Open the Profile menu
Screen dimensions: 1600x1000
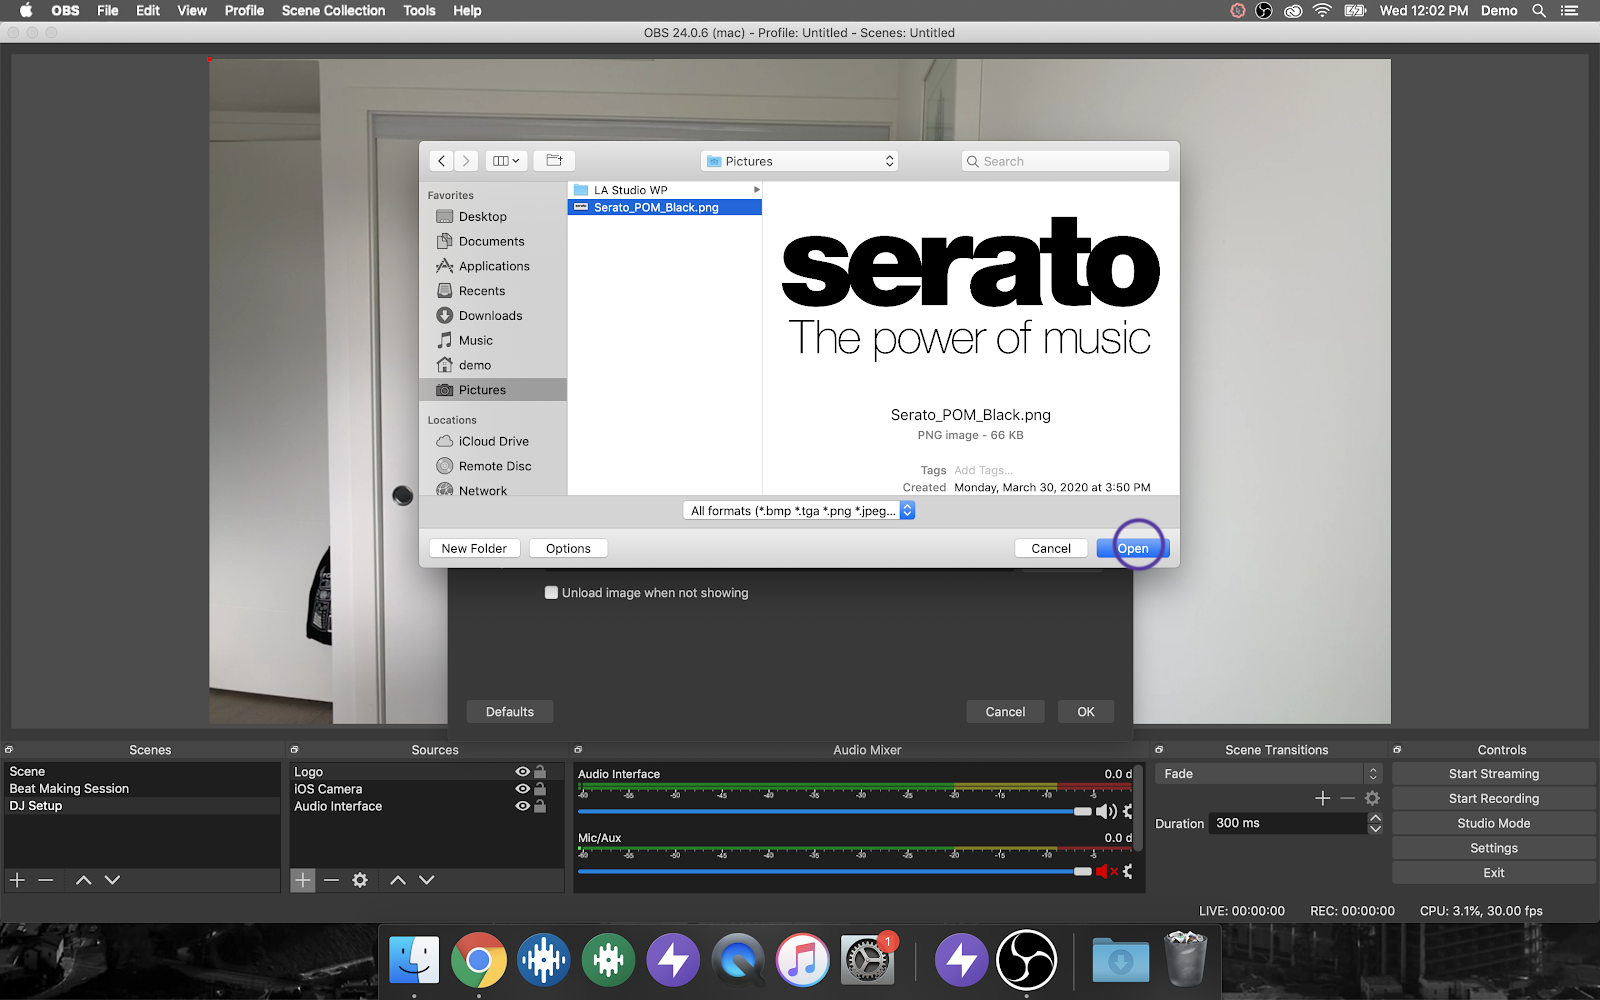[244, 11]
